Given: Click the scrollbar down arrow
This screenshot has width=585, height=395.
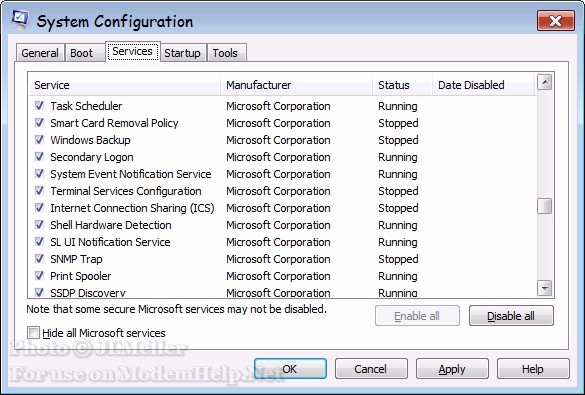Looking at the screenshot, I should [545, 288].
